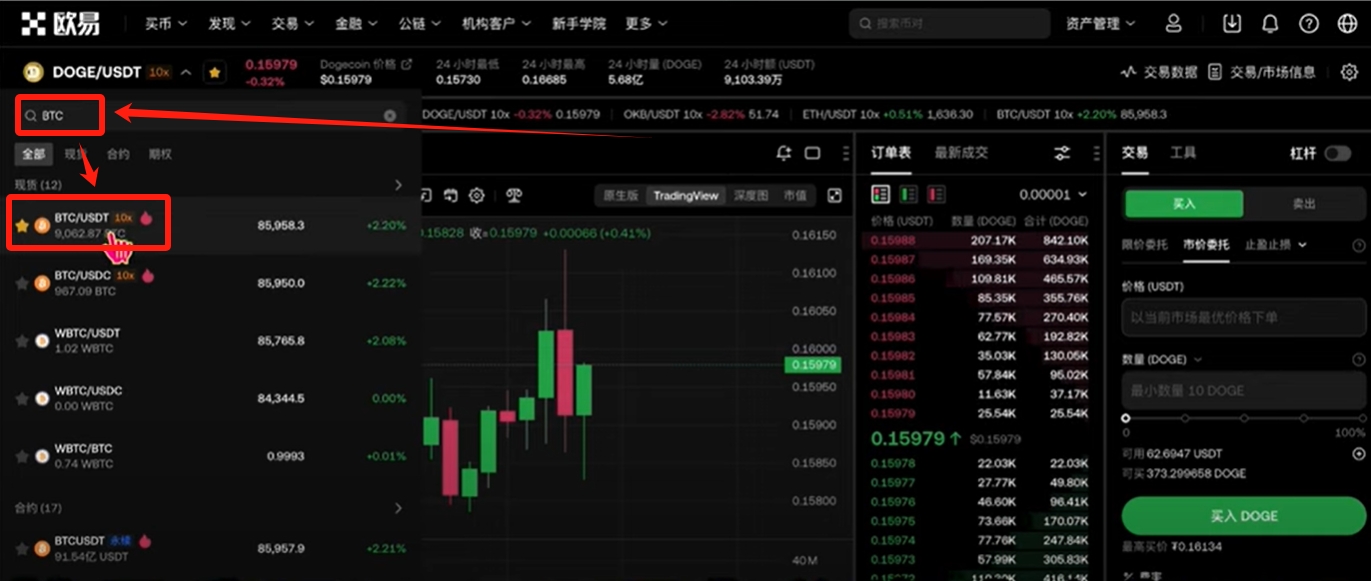Open the 发现 dropdown menu
The image size is (1371, 581).
coord(230,23)
